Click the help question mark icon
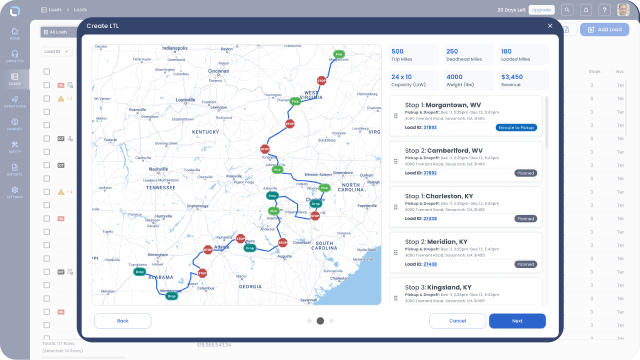The image size is (640, 360). (x=604, y=10)
